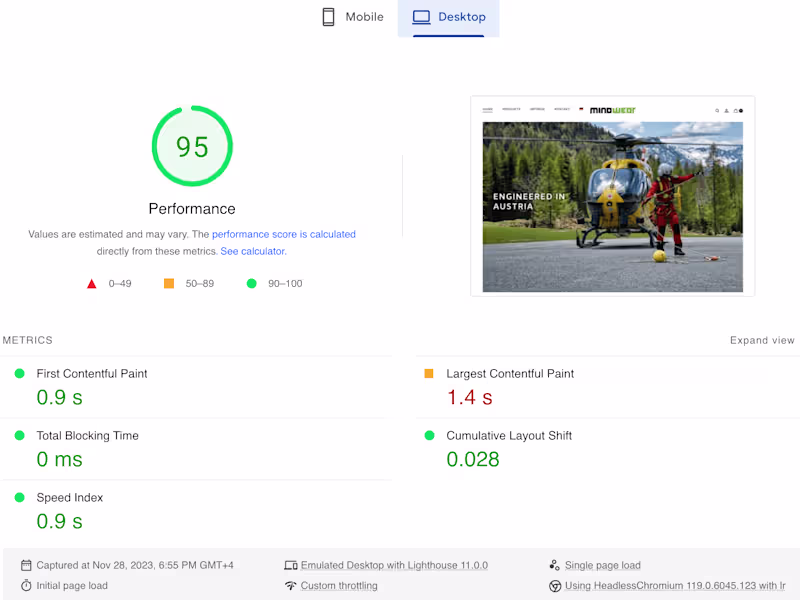Click the red triangle 0–49 score indicator
800x600 pixels.
(x=92, y=283)
